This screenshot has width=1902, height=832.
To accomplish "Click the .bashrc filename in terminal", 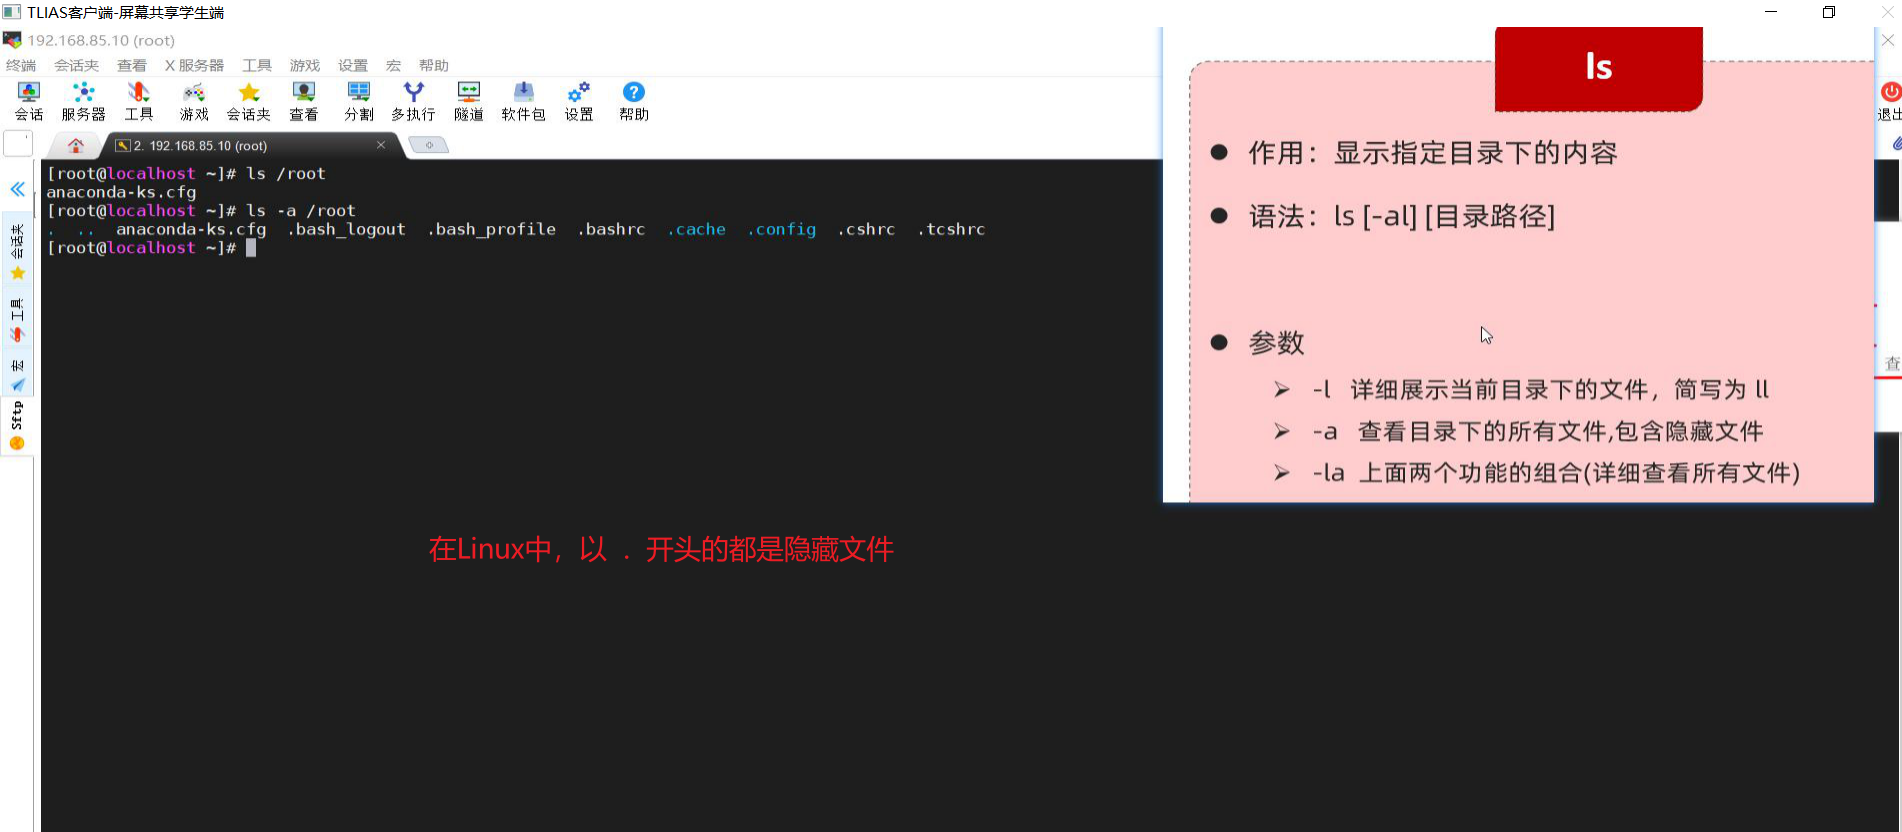I will click(612, 229).
